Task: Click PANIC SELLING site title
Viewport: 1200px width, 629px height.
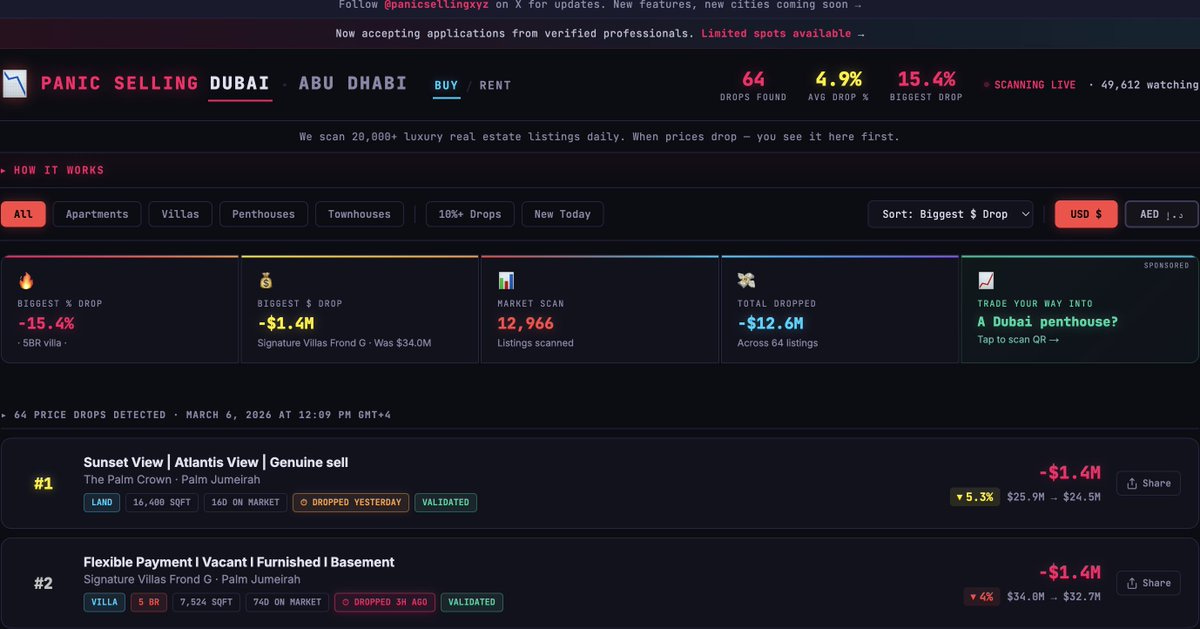Action: click(x=119, y=83)
